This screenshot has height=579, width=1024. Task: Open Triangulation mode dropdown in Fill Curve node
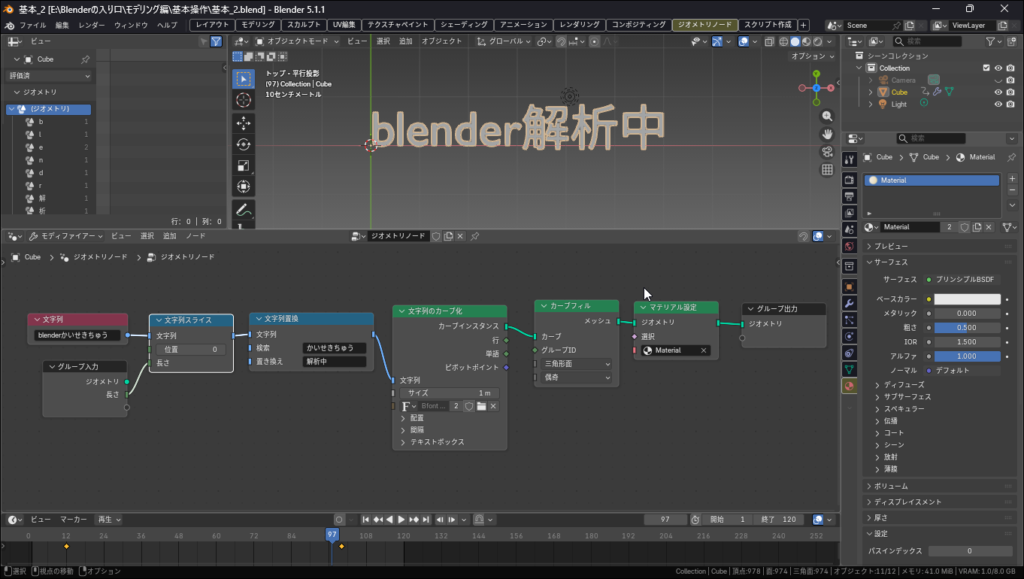tap(576, 364)
